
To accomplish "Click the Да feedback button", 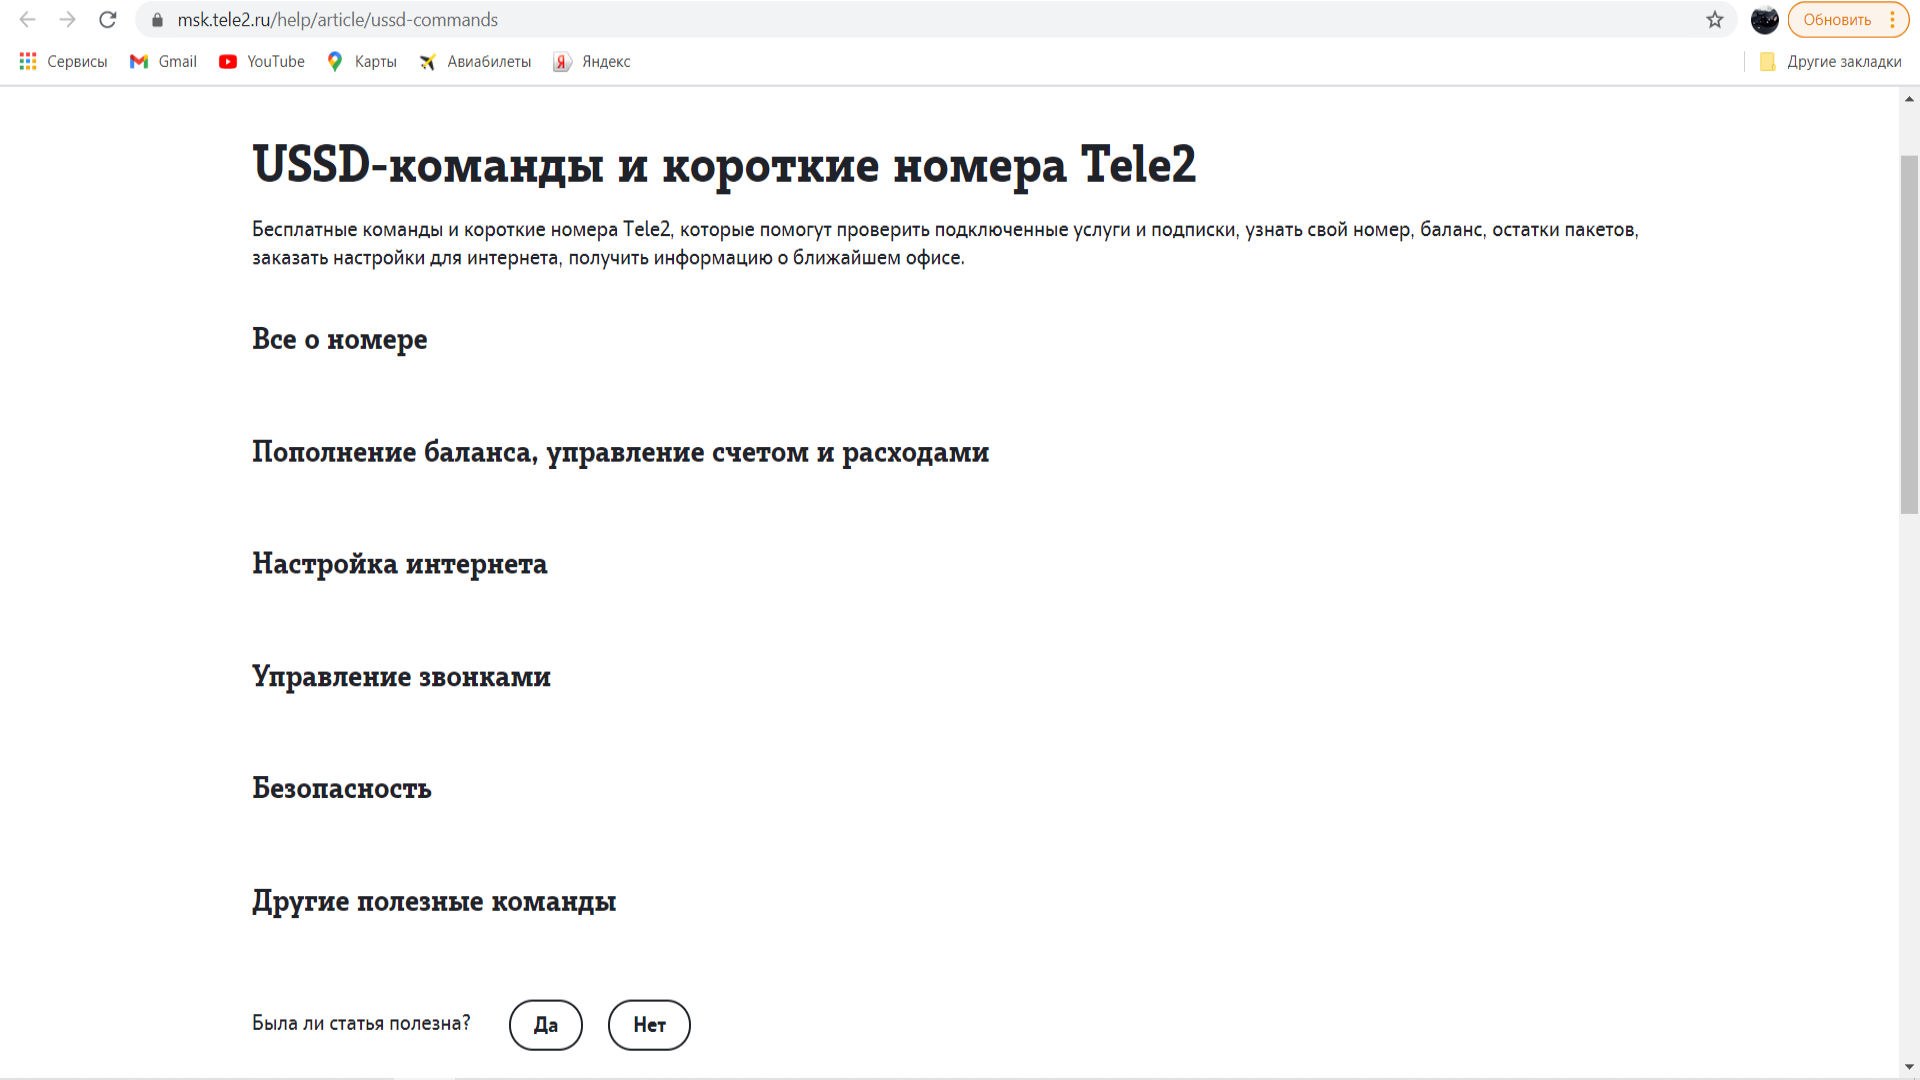I will pos(546,1025).
